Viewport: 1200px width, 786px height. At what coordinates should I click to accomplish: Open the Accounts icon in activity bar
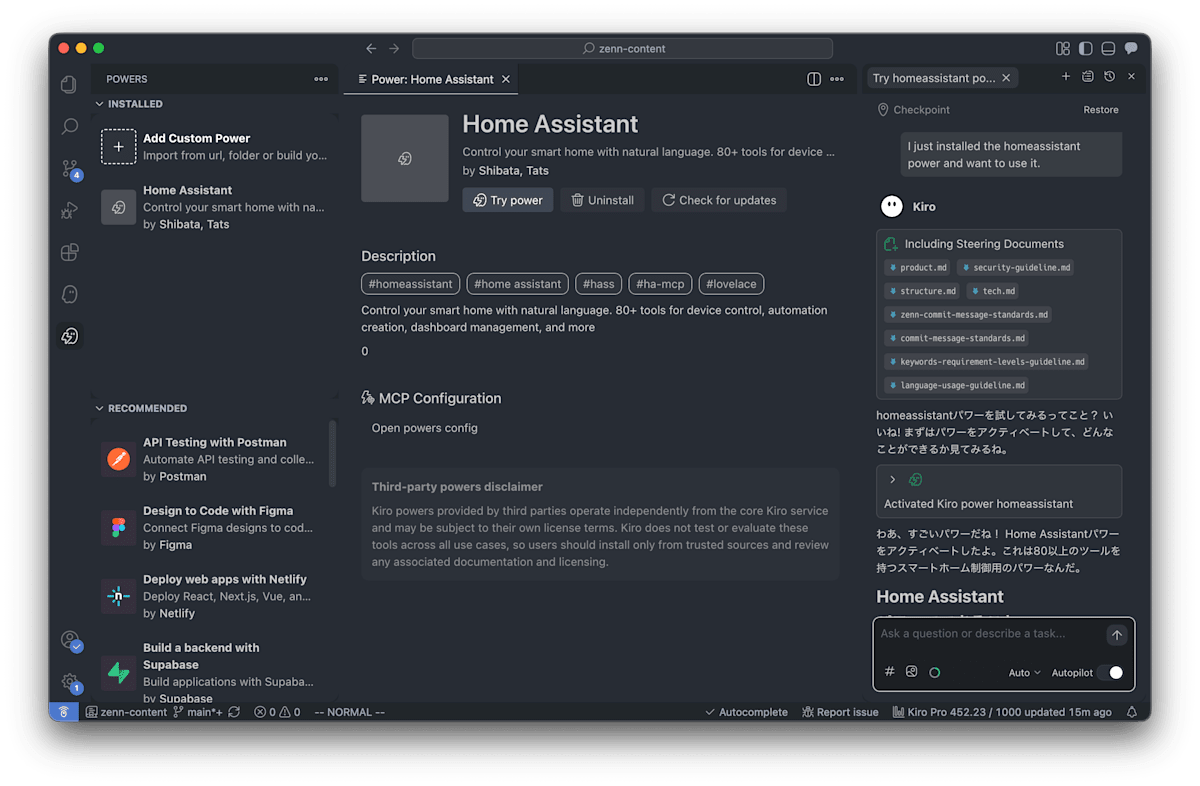(x=69, y=640)
